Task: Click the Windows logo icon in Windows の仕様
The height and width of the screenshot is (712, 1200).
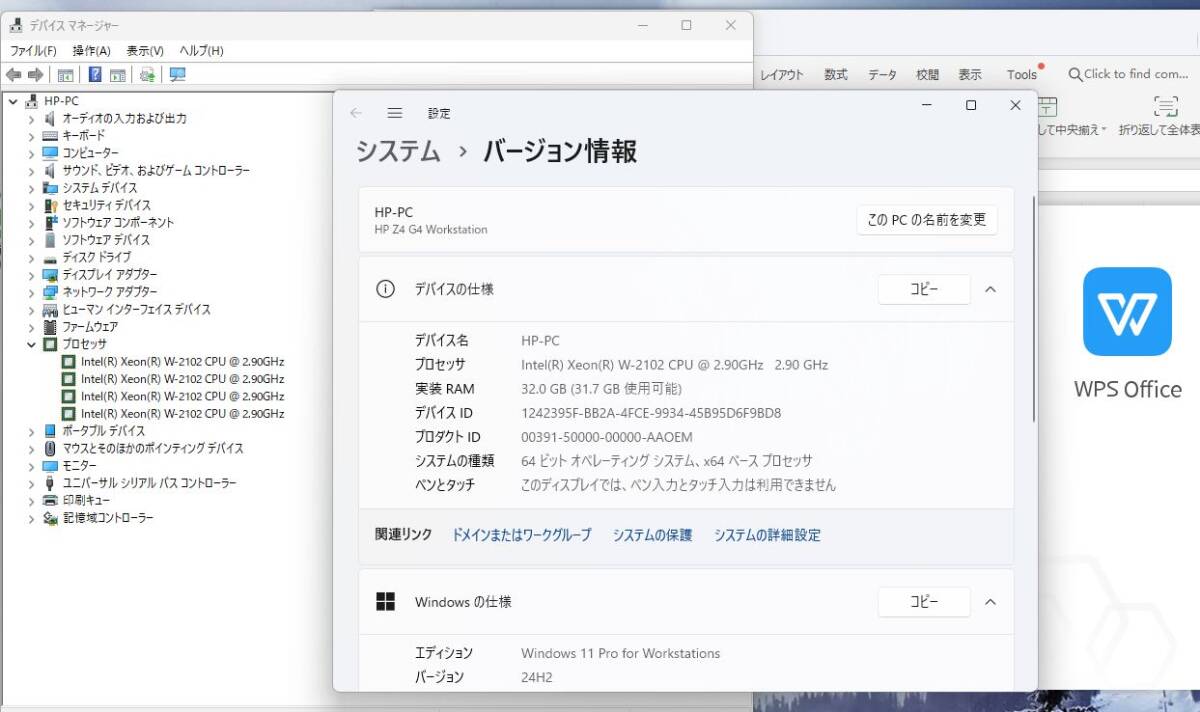Action: (x=385, y=602)
